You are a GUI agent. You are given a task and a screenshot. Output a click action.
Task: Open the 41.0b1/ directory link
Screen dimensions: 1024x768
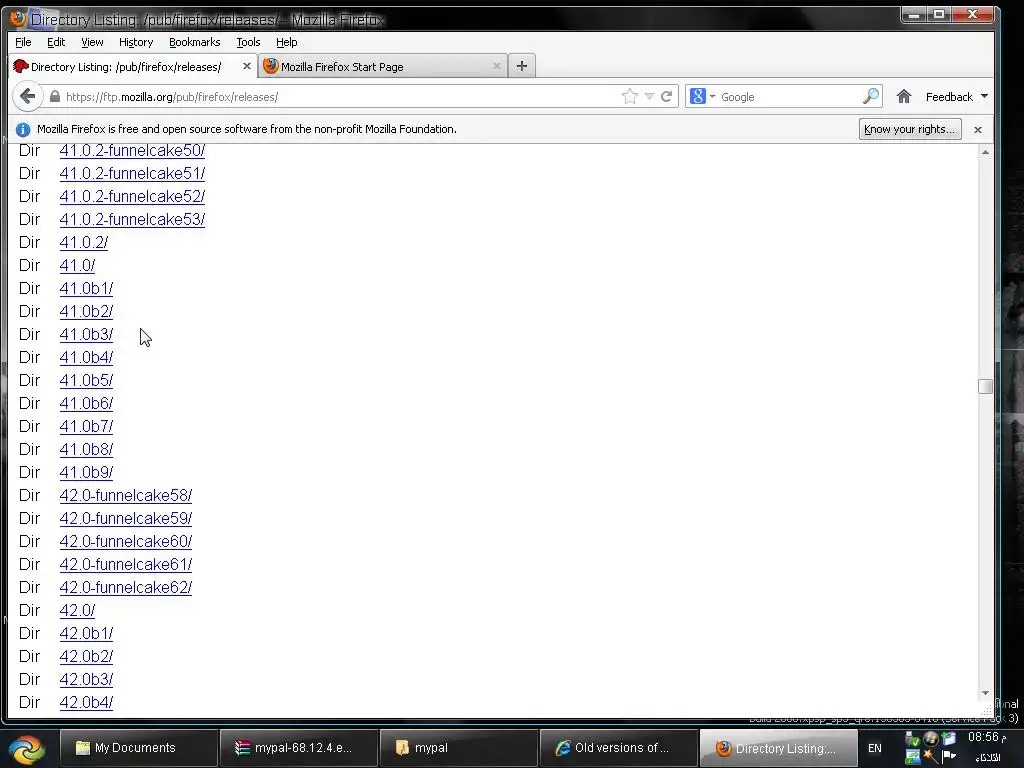click(x=86, y=288)
